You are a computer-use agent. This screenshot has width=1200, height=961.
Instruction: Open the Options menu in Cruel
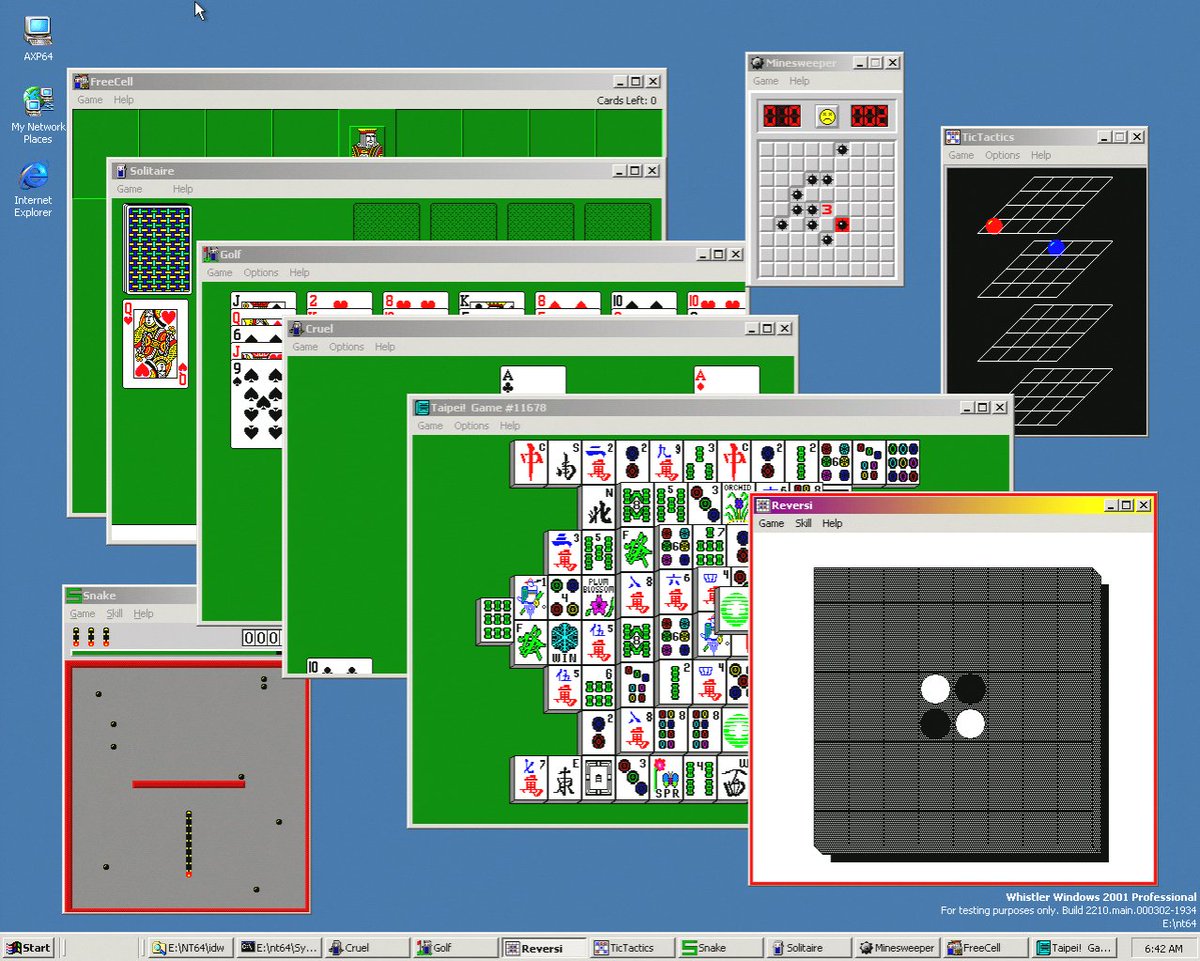pos(346,347)
